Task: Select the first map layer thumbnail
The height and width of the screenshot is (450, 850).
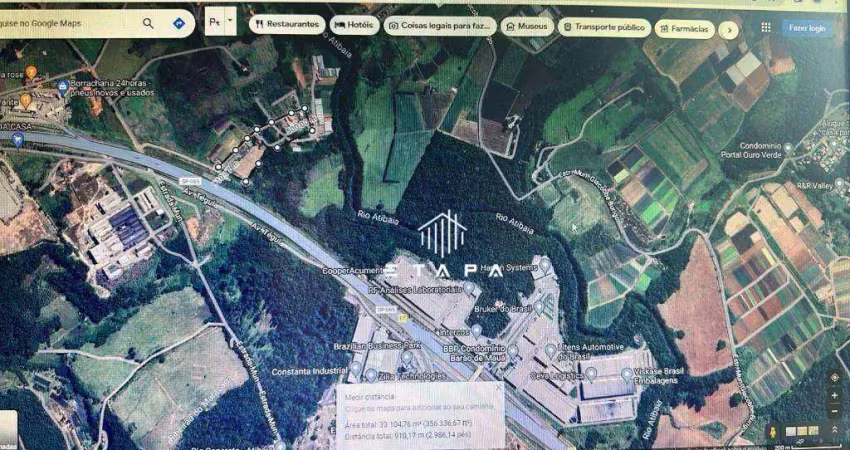Action: 791,432
